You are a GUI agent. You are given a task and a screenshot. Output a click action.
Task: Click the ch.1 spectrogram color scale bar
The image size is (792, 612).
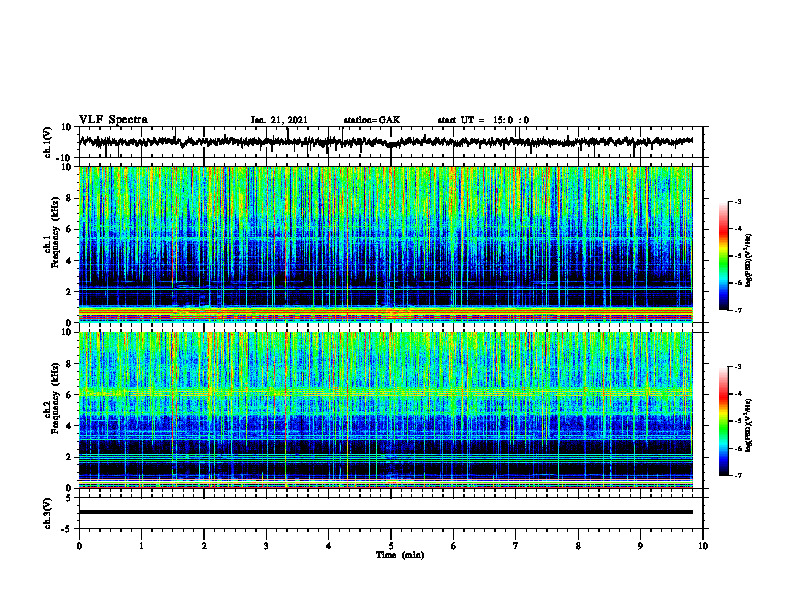[x=723, y=256]
